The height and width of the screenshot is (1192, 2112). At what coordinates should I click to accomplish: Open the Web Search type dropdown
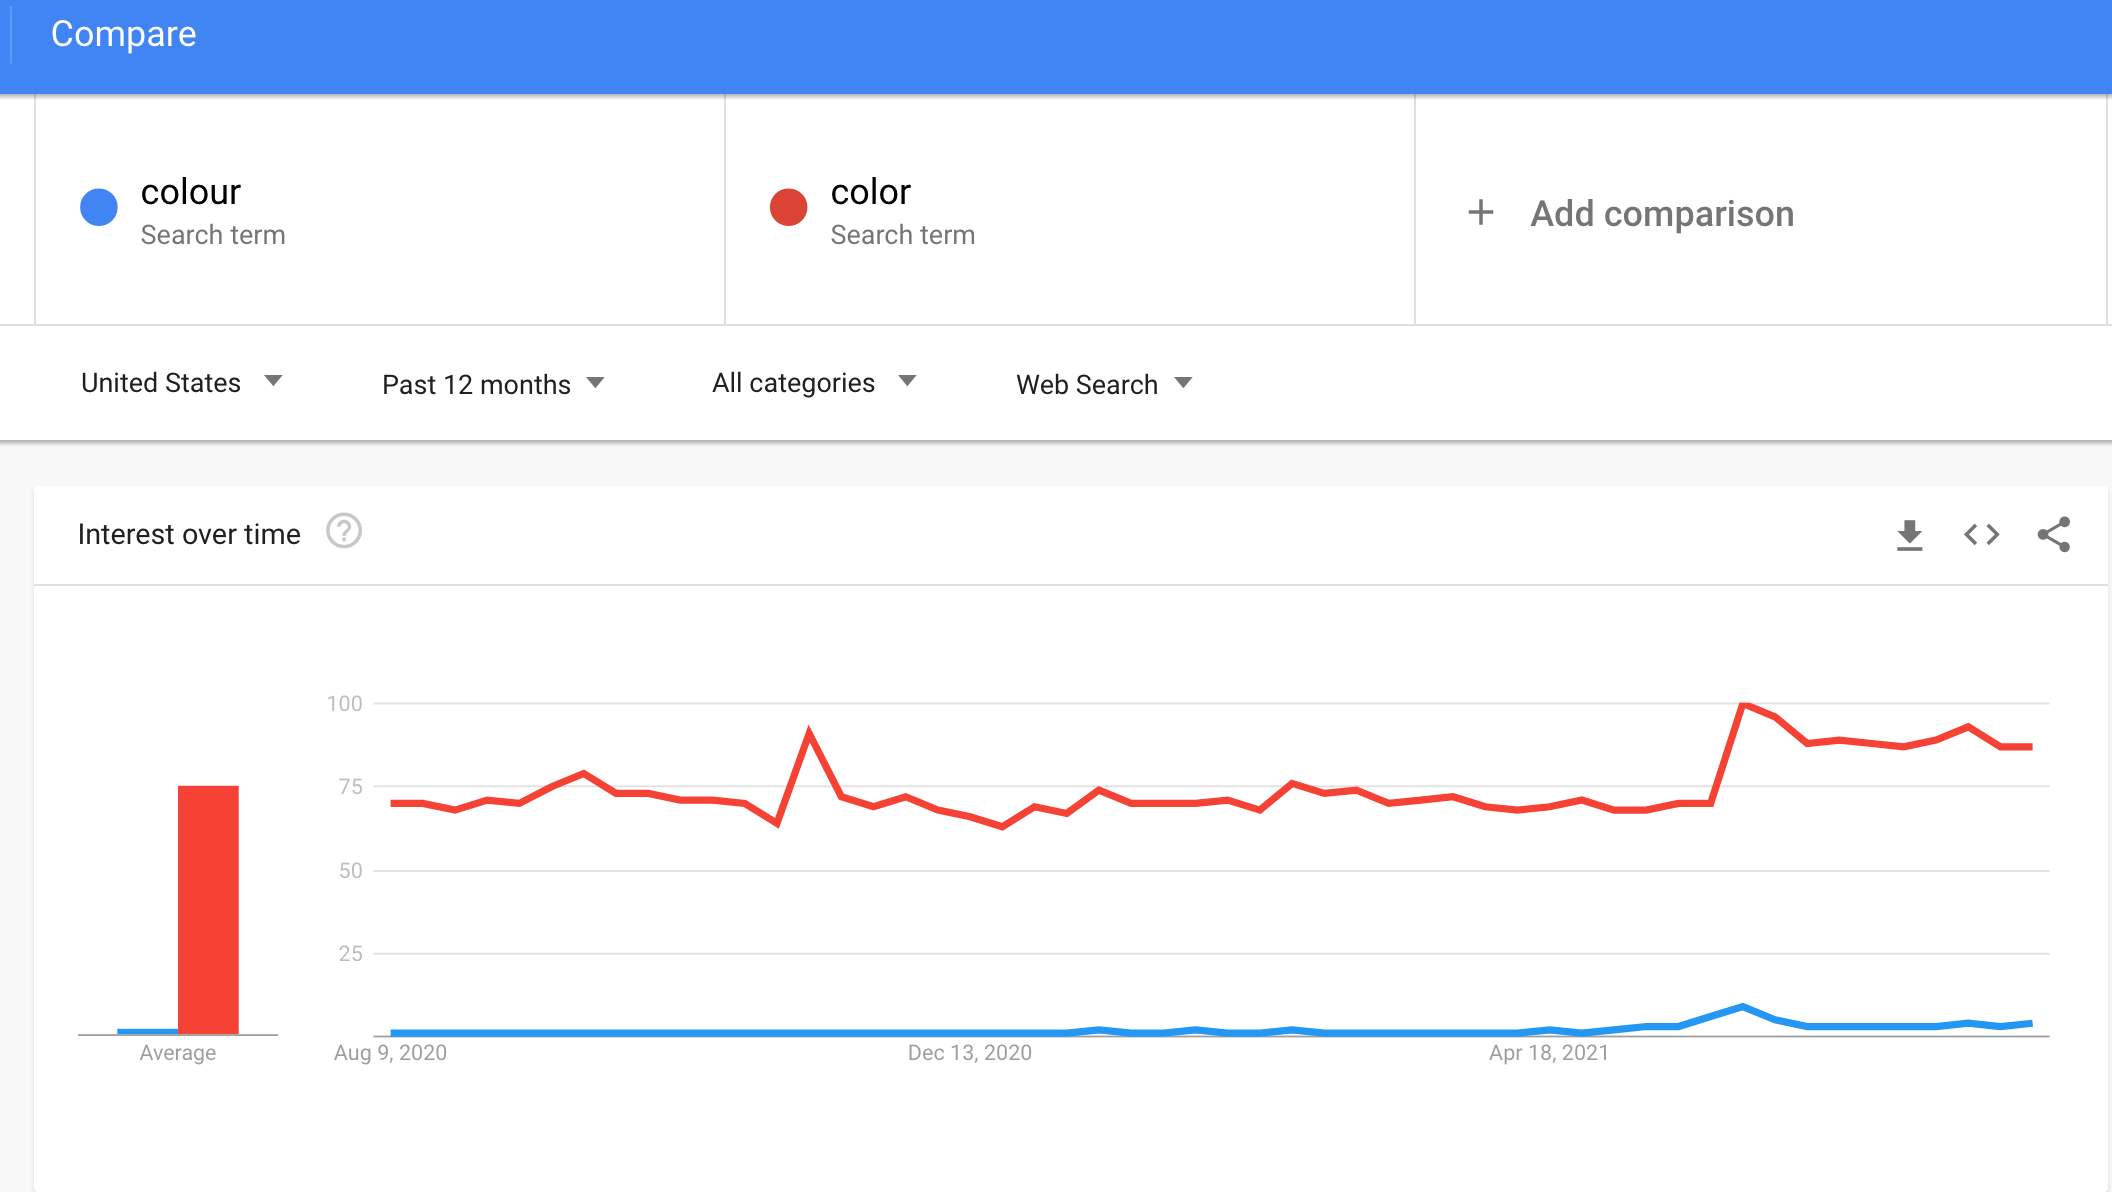point(1105,384)
